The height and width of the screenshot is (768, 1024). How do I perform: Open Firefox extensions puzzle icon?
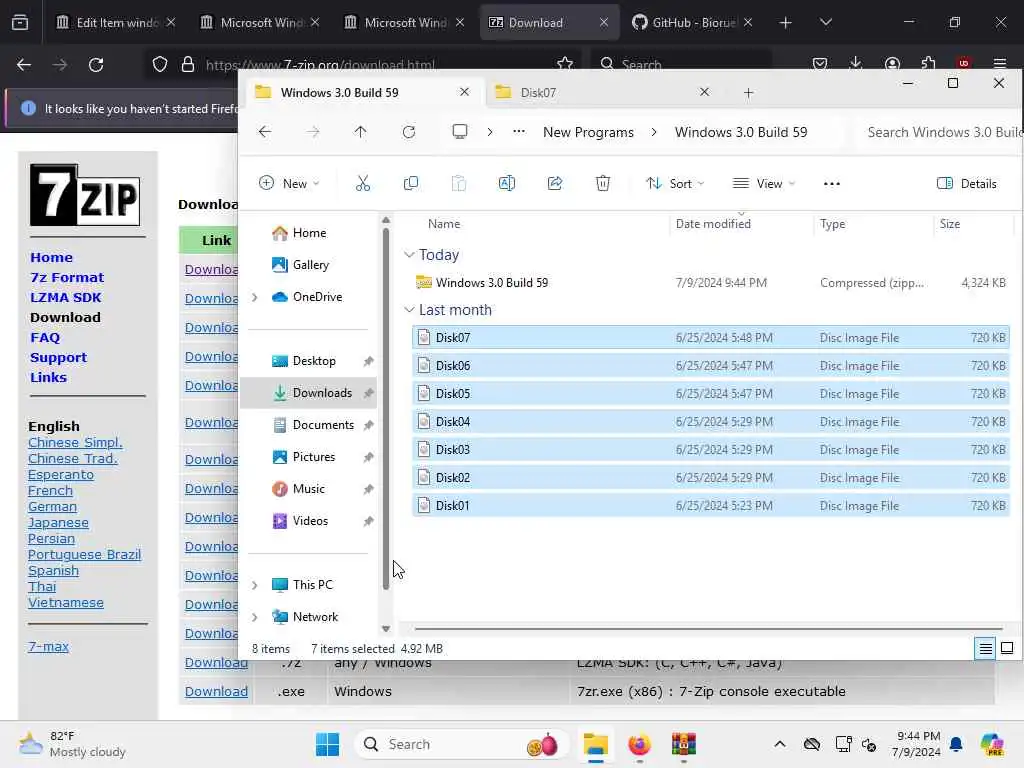928,63
